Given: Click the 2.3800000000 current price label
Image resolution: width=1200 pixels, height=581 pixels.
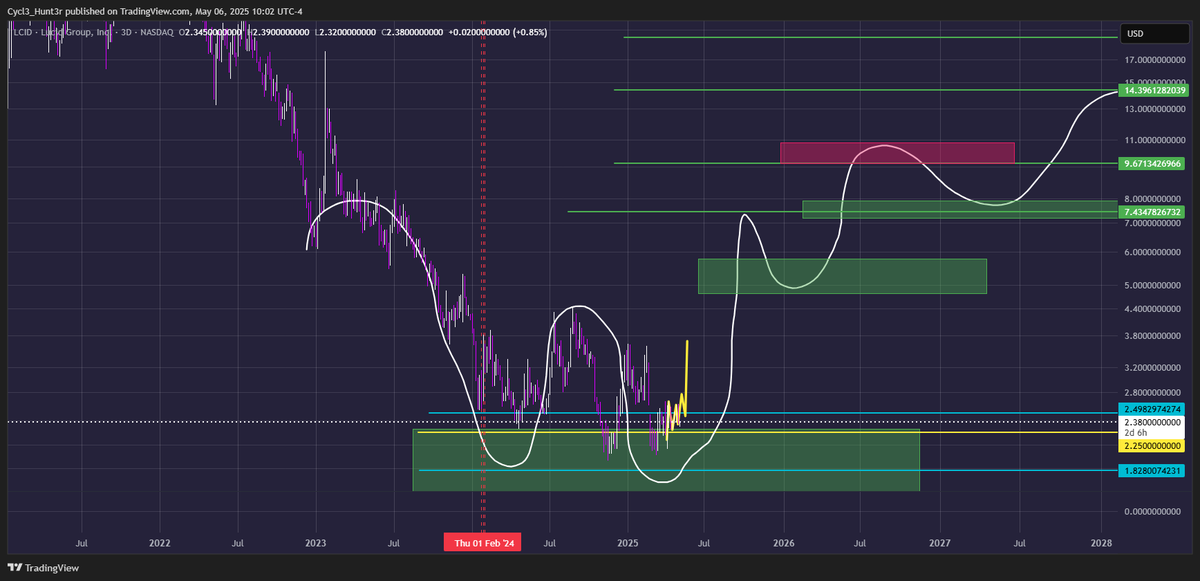Looking at the screenshot, I should point(1153,422).
